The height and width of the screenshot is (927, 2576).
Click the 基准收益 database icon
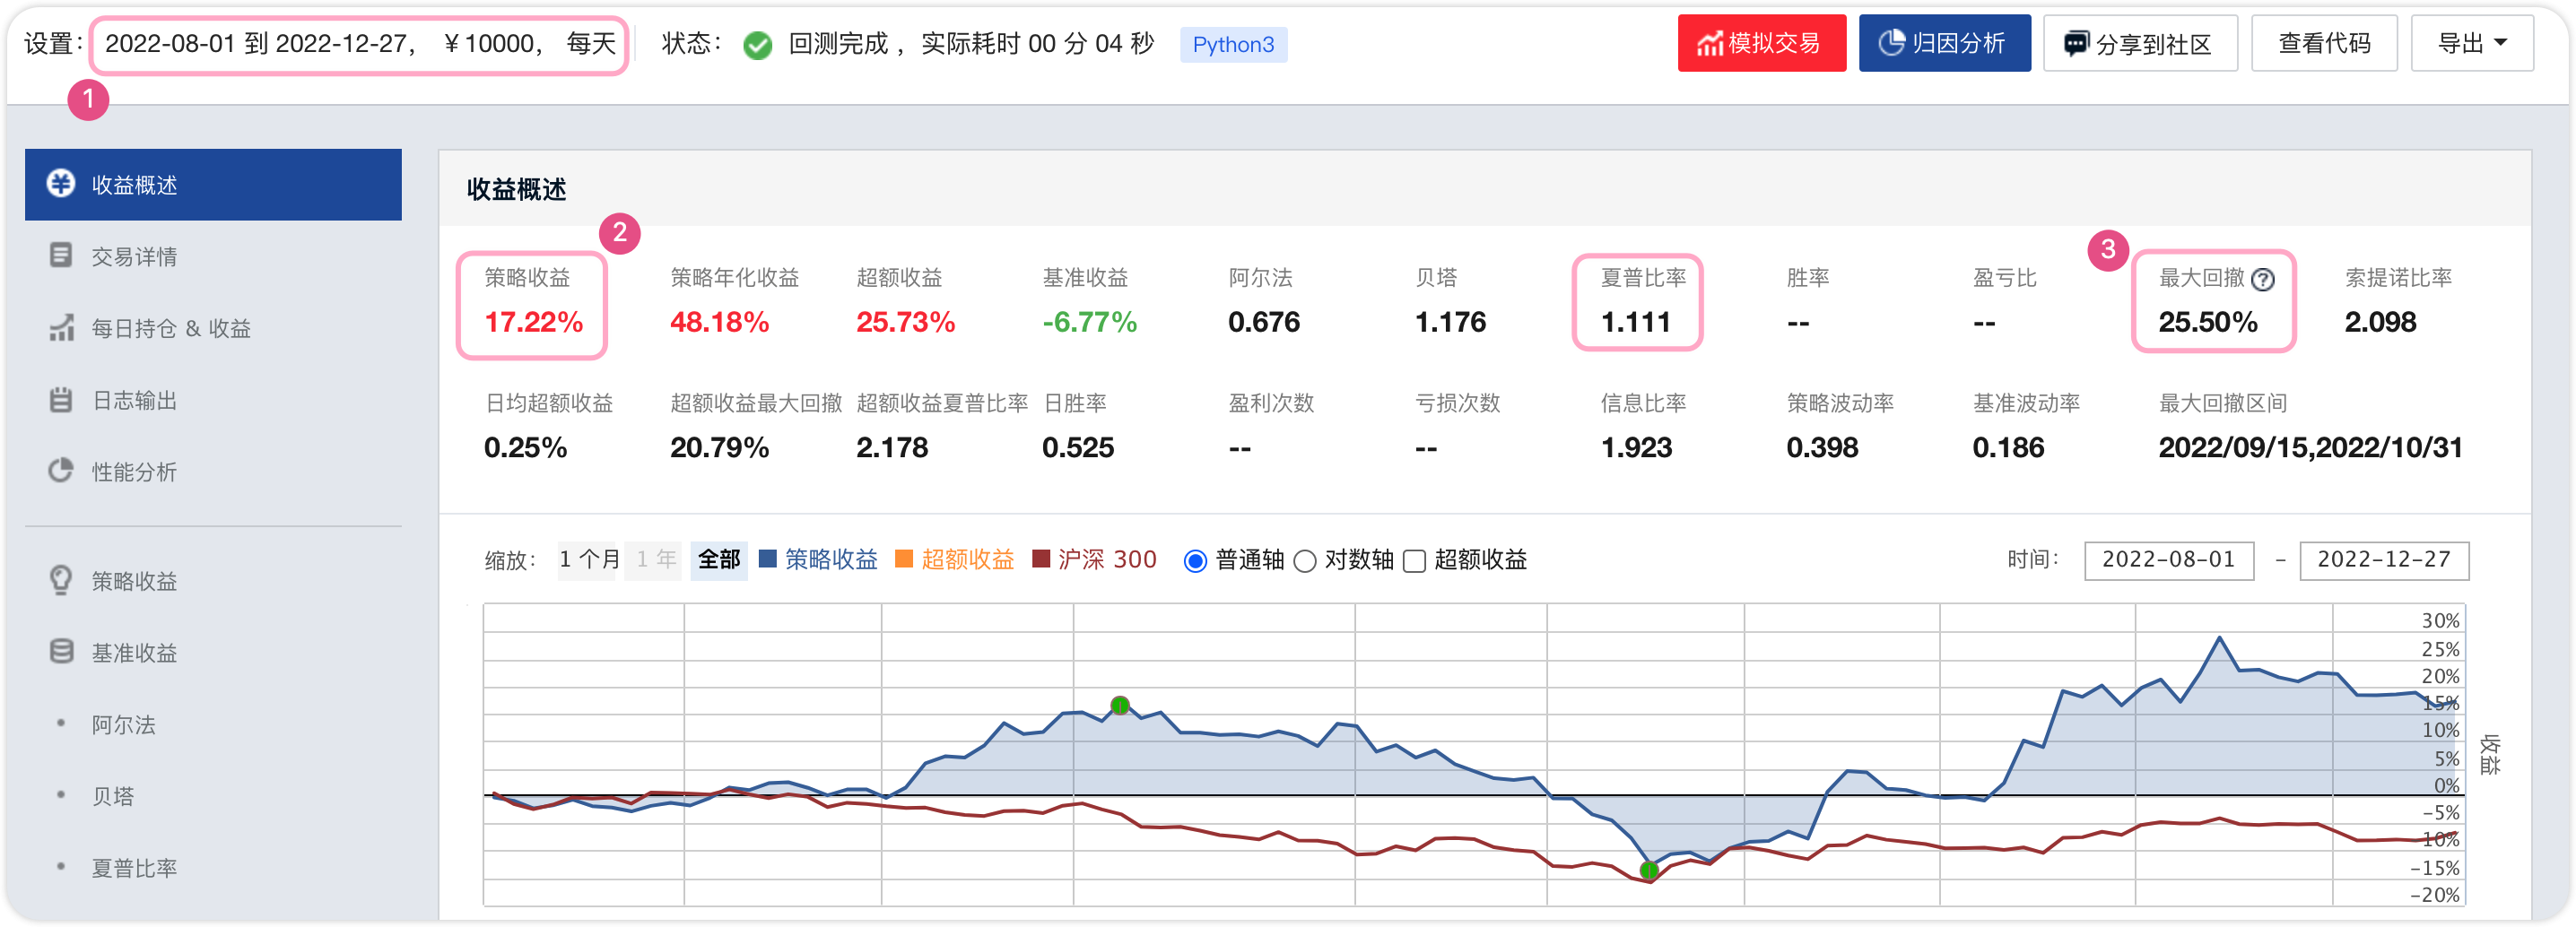pyautogui.click(x=61, y=652)
